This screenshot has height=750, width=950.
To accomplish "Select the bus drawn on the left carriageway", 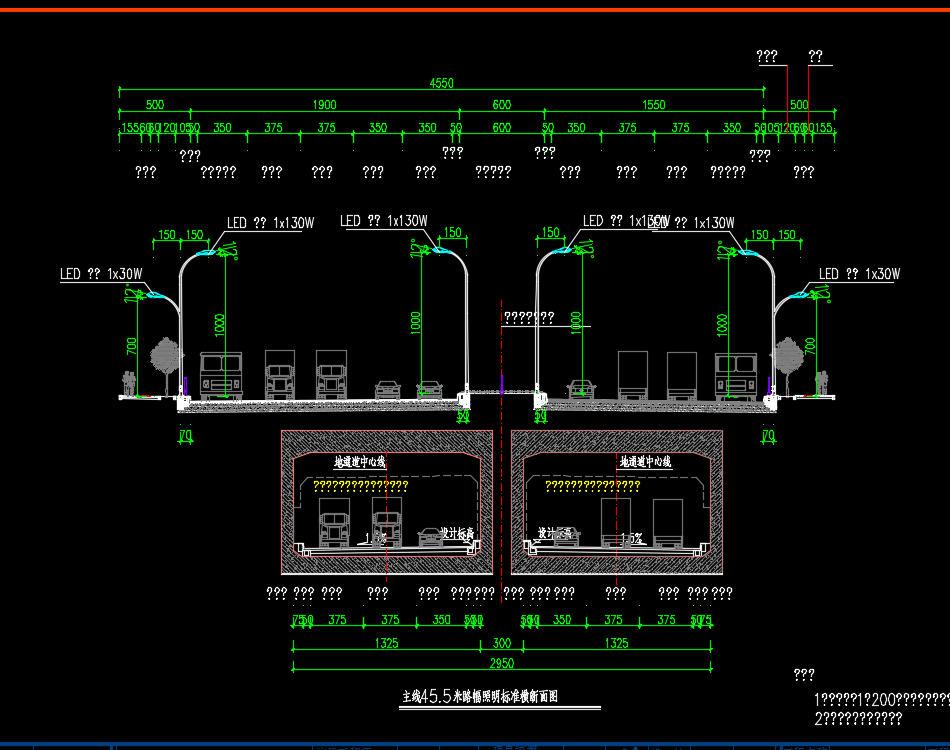I will tap(221, 376).
